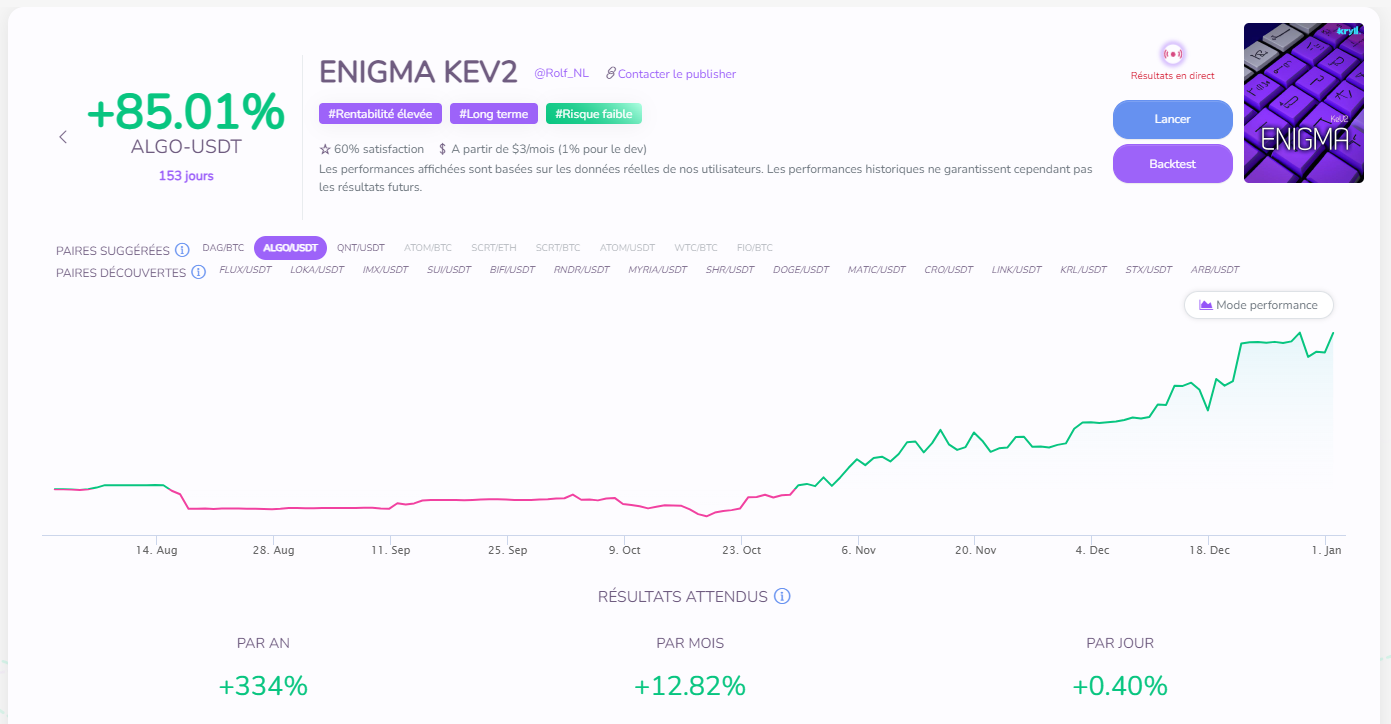Click the ENIGMA strategy cover image

(x=1303, y=102)
